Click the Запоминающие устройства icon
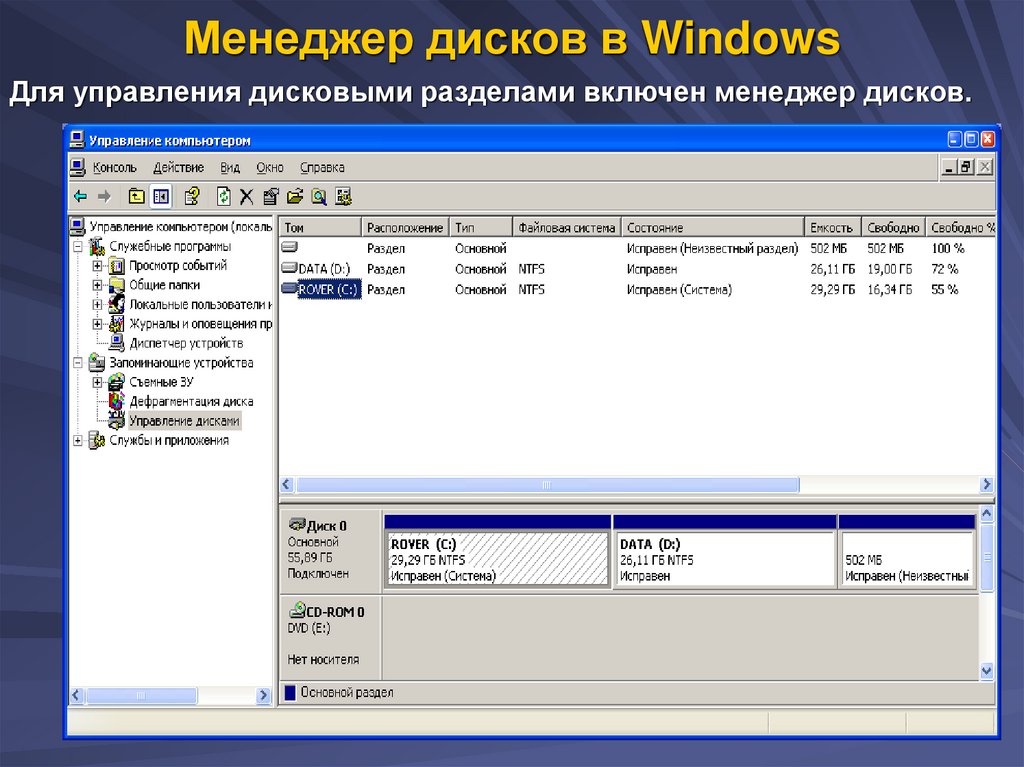Screen dimensions: 1024x767 97,362
